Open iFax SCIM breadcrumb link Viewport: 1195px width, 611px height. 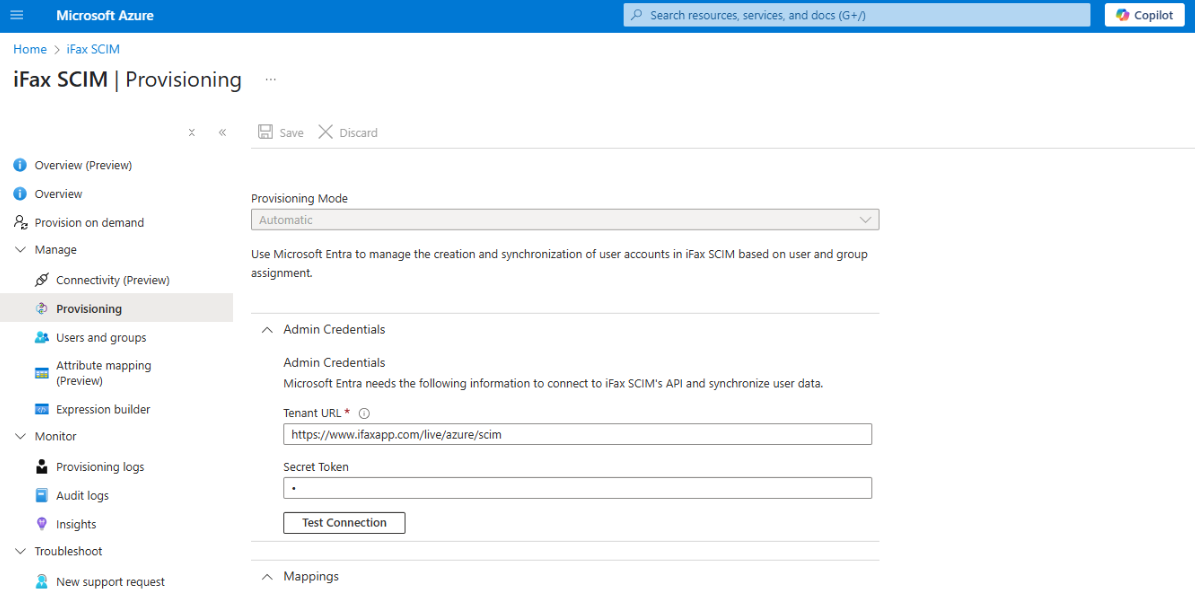(x=93, y=49)
